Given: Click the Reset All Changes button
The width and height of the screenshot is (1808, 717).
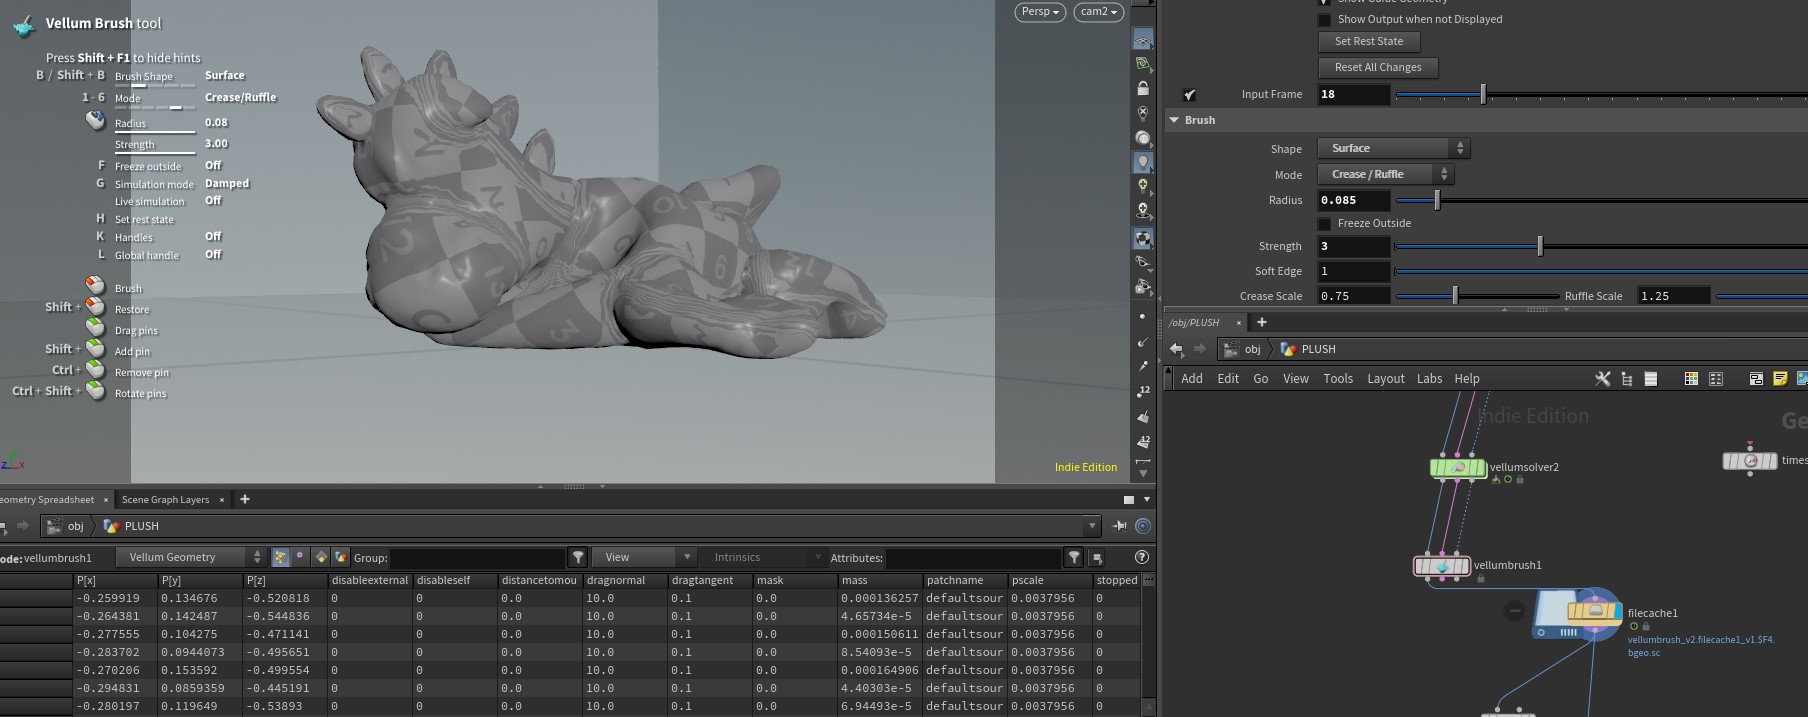Looking at the screenshot, I should tap(1378, 68).
